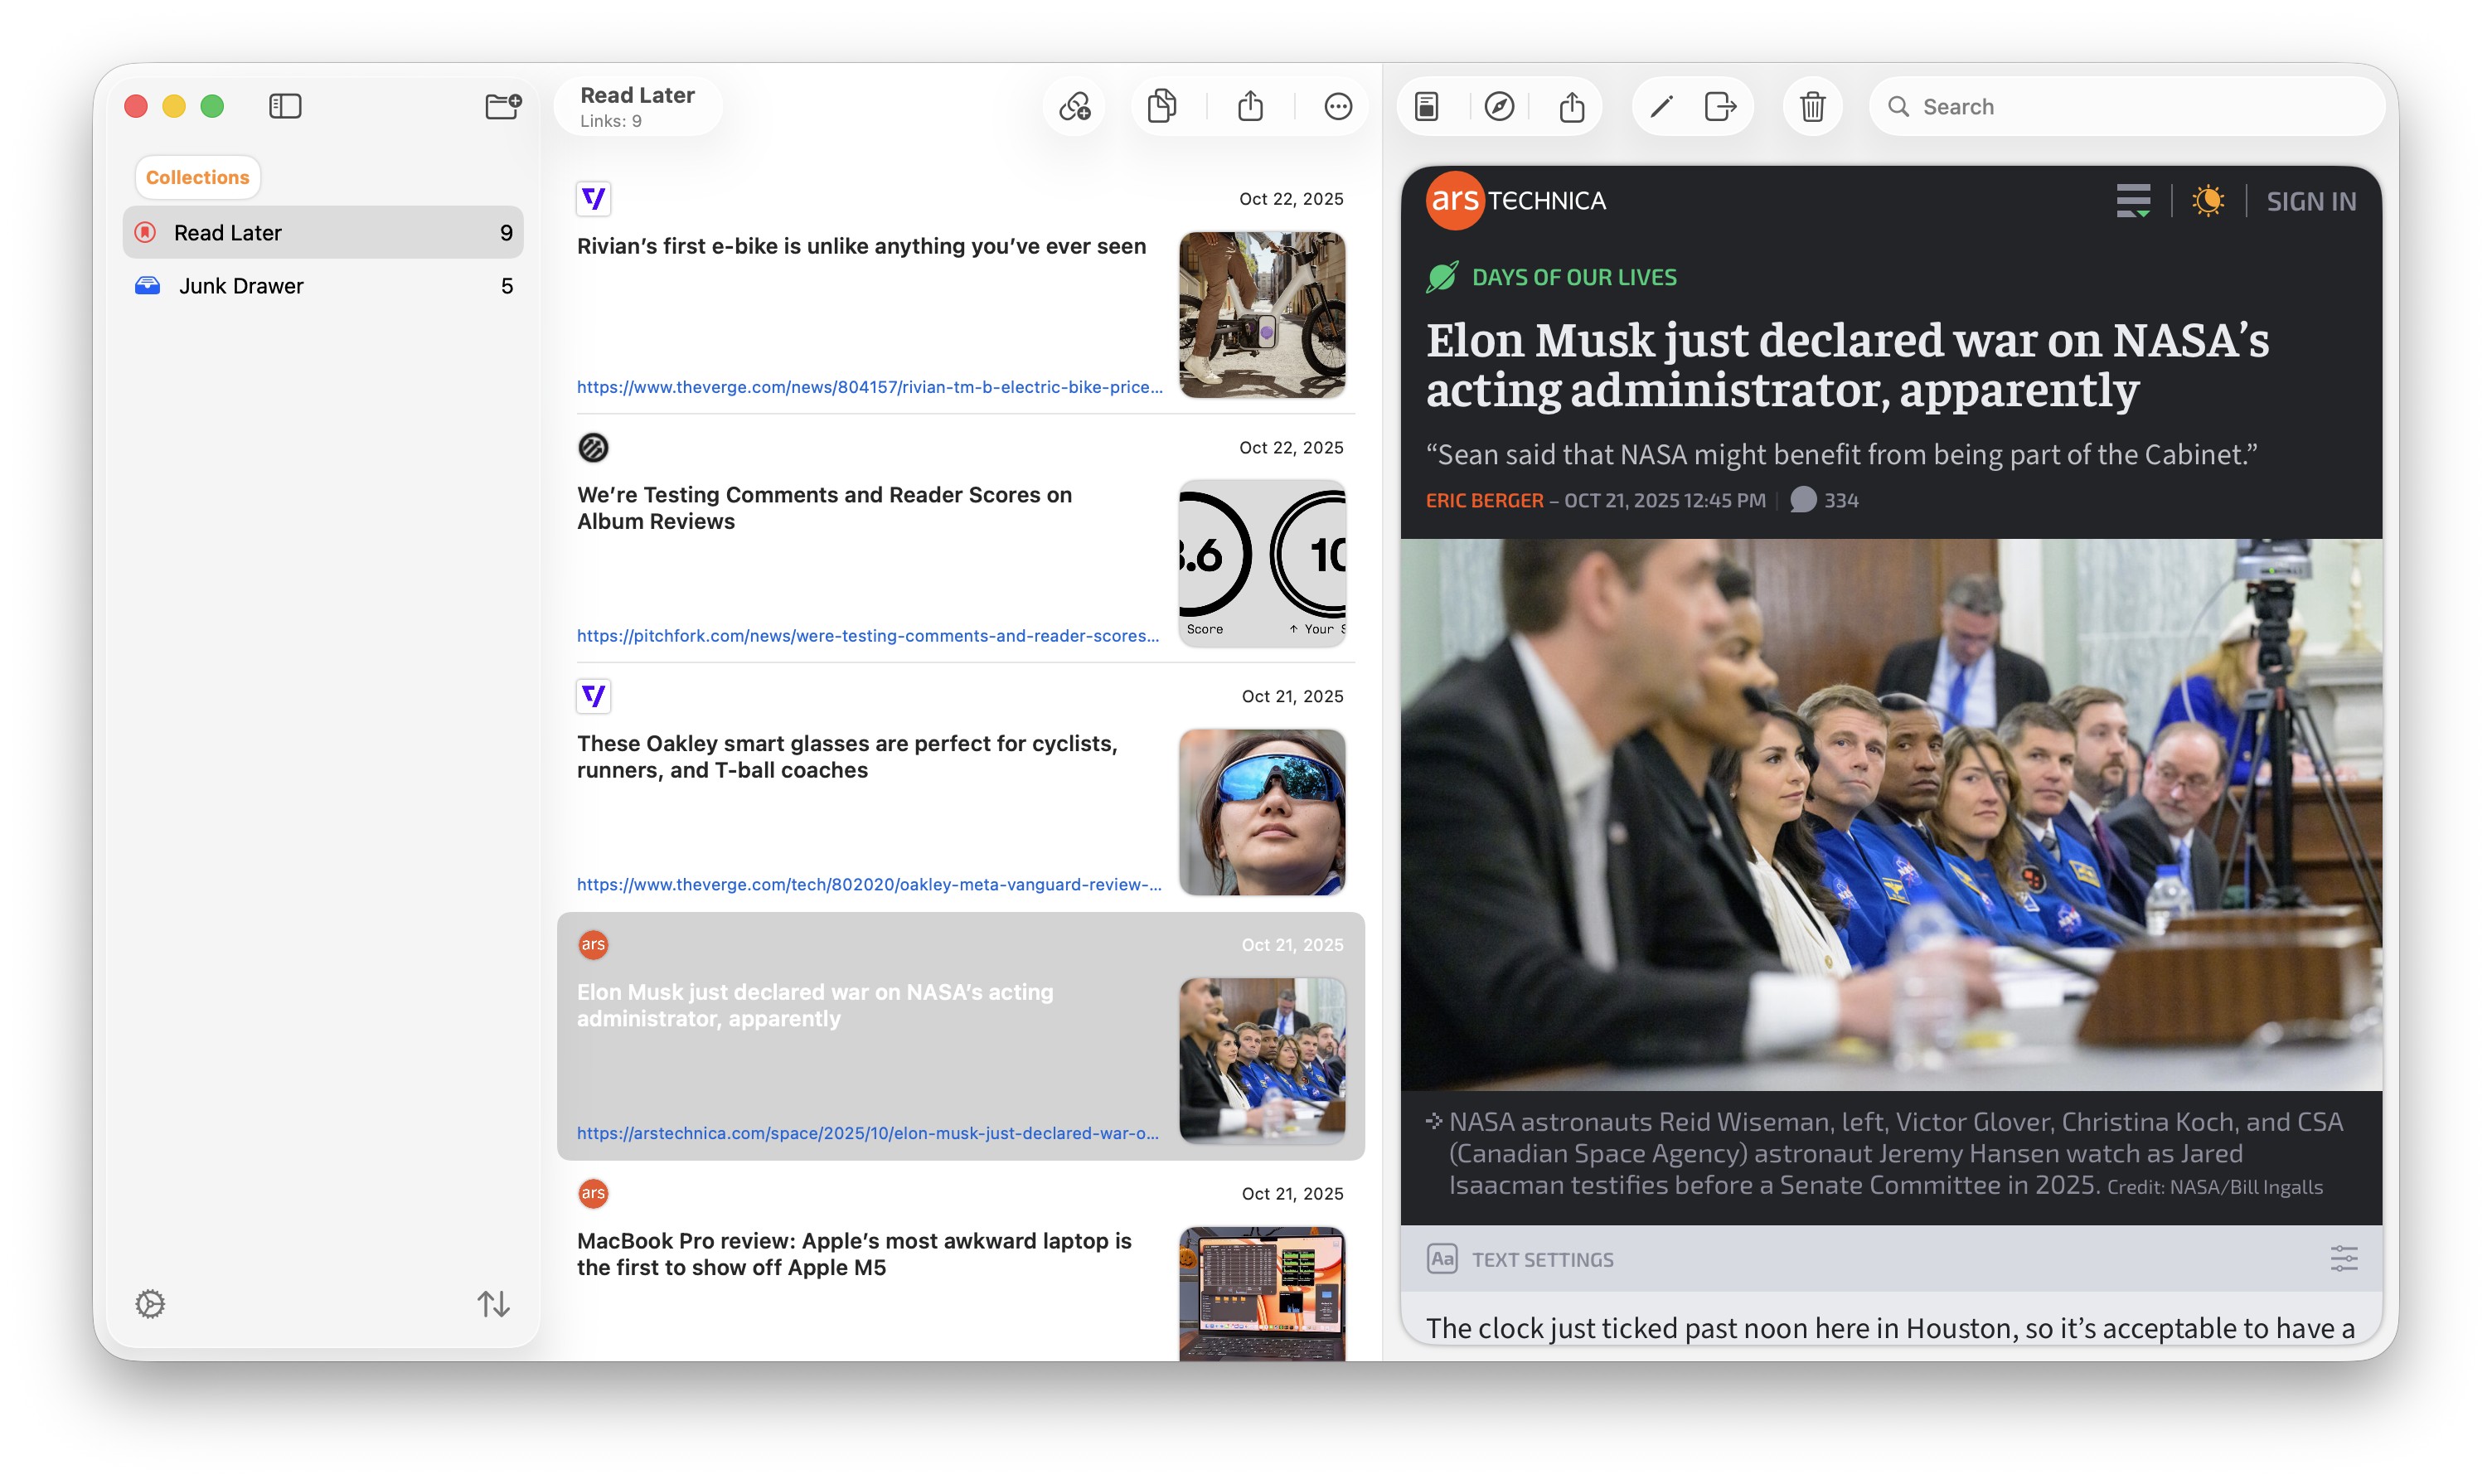
Task: Open the Pitchfork article URL
Action: point(868,635)
